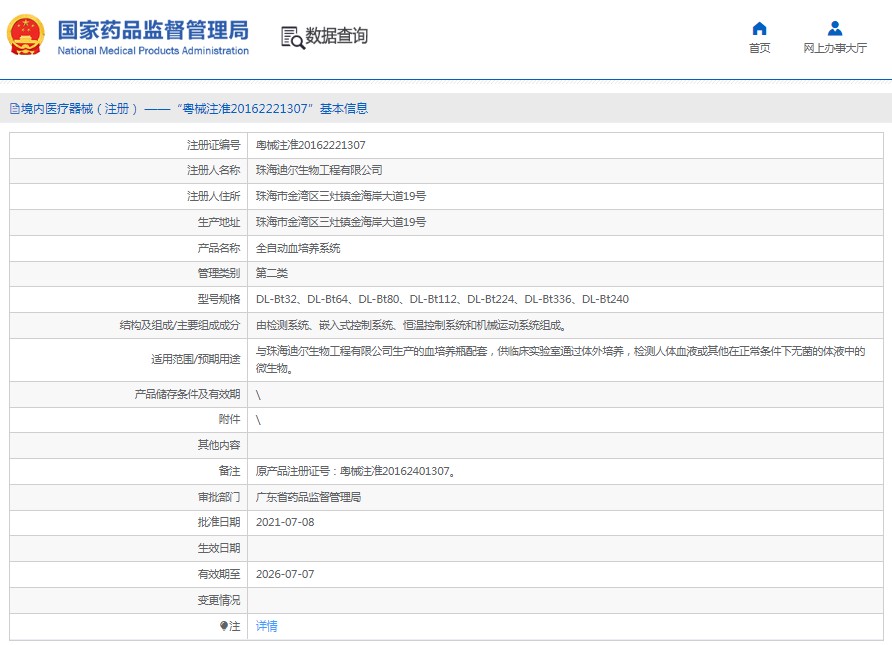Image resolution: width=892 pixels, height=645 pixels.
Task: Click the 首页 label
Action: click(x=759, y=48)
